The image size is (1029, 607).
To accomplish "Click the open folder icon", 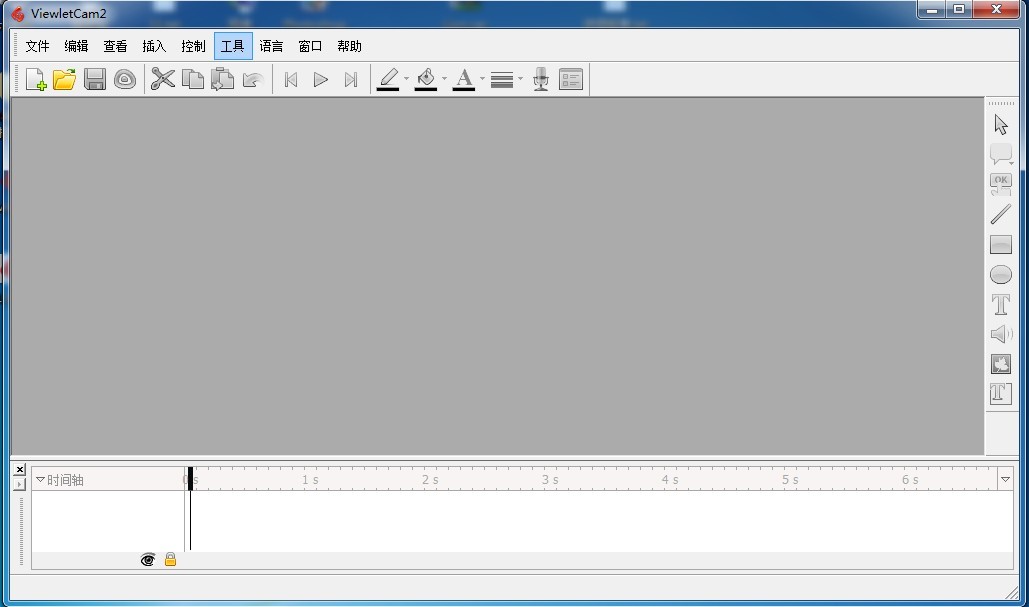I will point(64,80).
